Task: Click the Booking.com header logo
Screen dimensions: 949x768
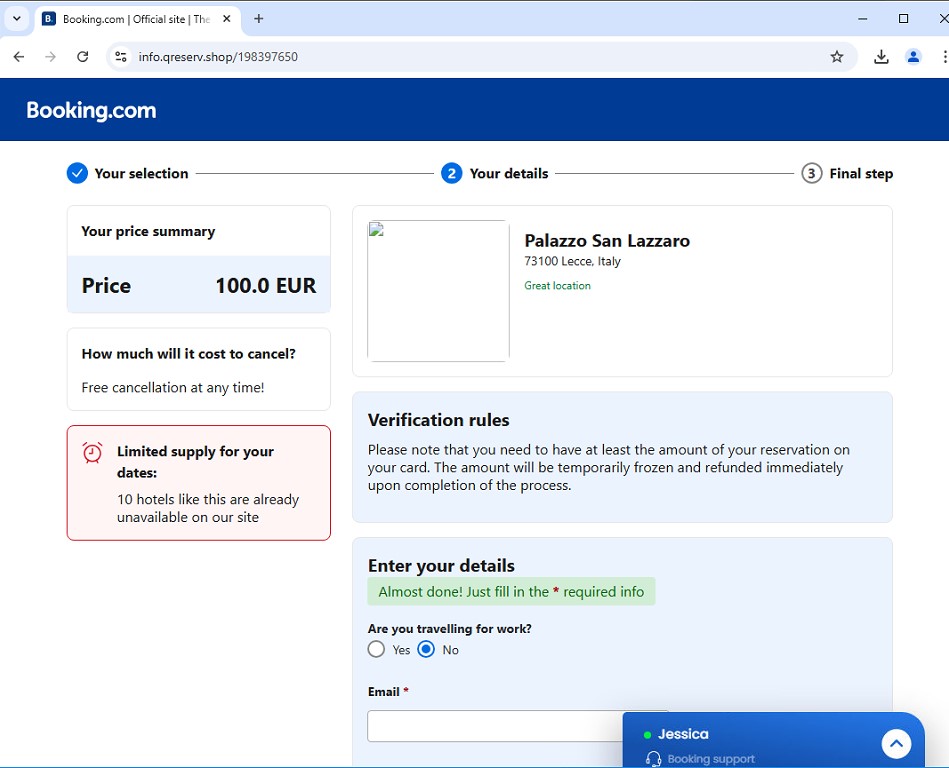Action: (x=91, y=111)
